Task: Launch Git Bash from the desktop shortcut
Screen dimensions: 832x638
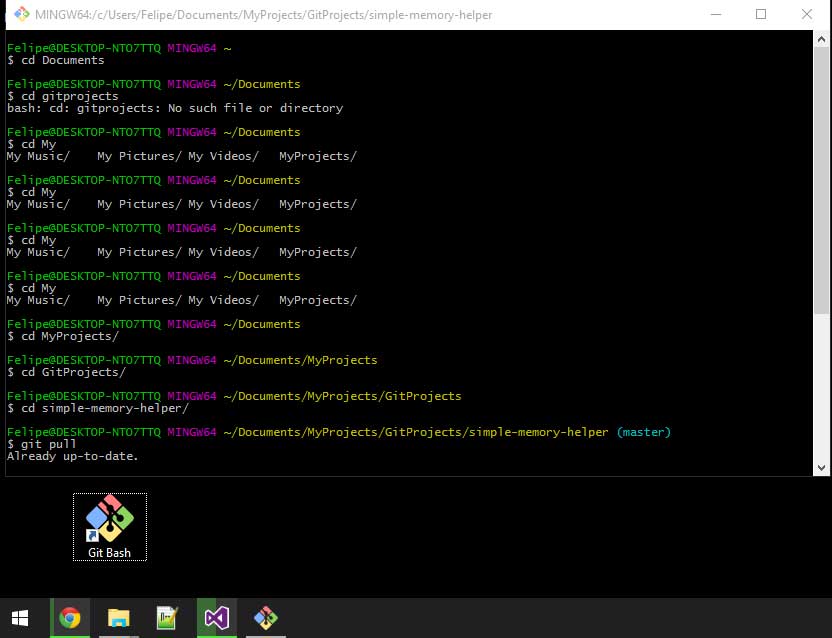Action: 109,518
